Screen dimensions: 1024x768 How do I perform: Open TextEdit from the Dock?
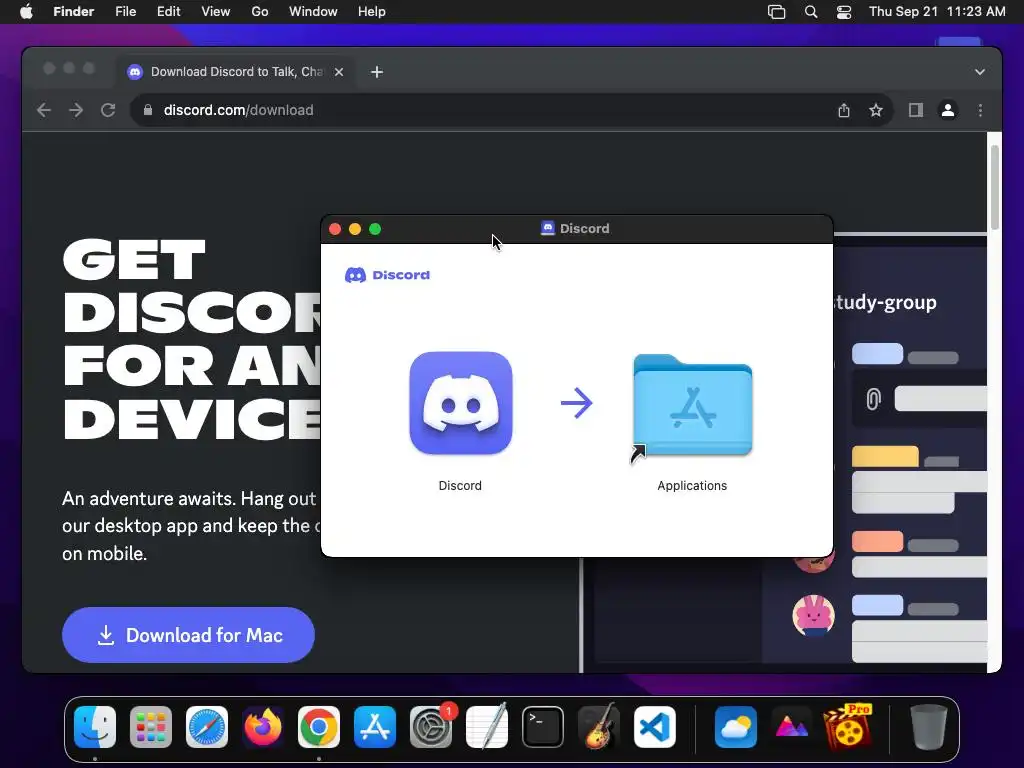[487, 727]
